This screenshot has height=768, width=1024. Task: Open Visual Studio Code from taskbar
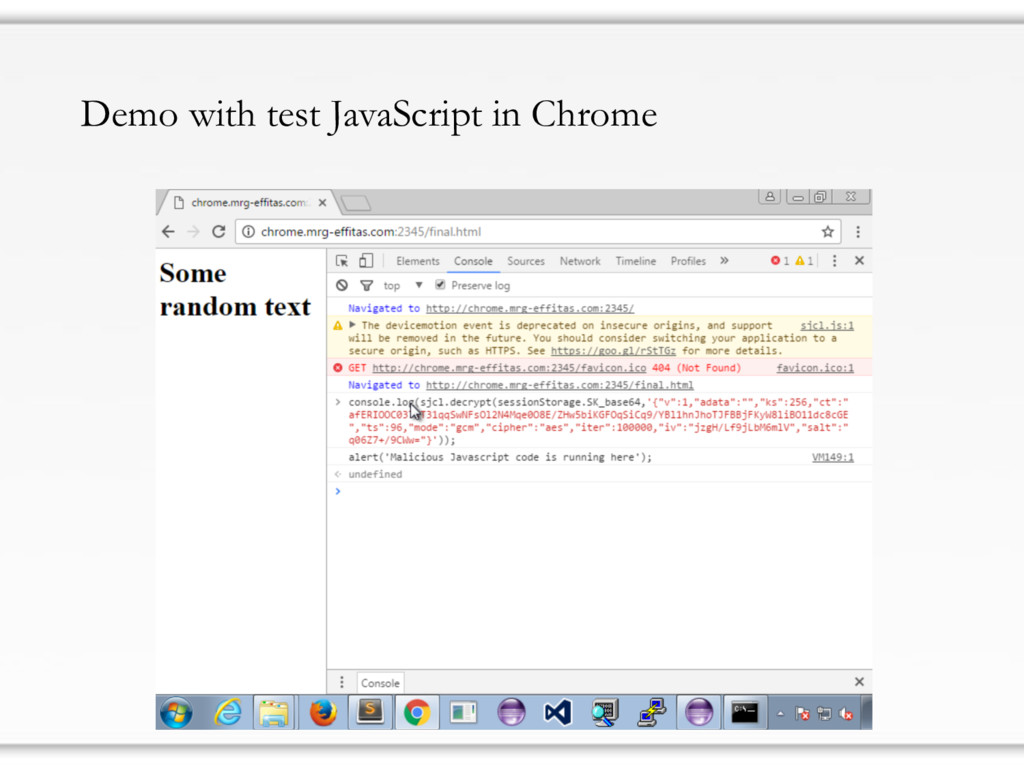[x=557, y=712]
